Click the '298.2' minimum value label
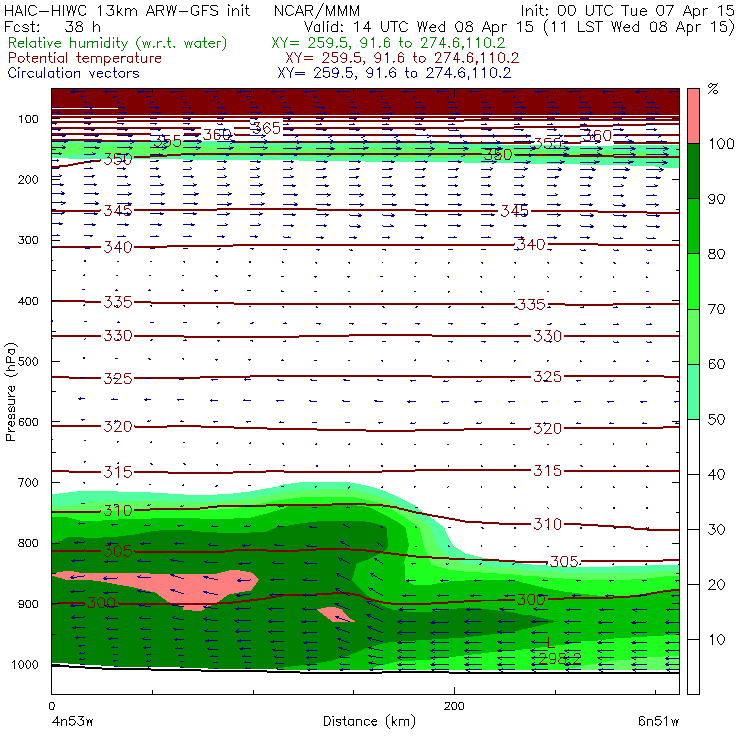This screenshot has height=740, width=740. point(560,658)
